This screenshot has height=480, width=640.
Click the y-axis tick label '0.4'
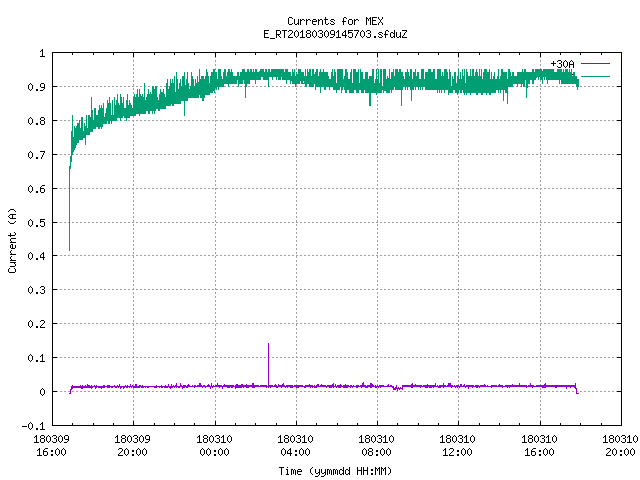click(36, 256)
